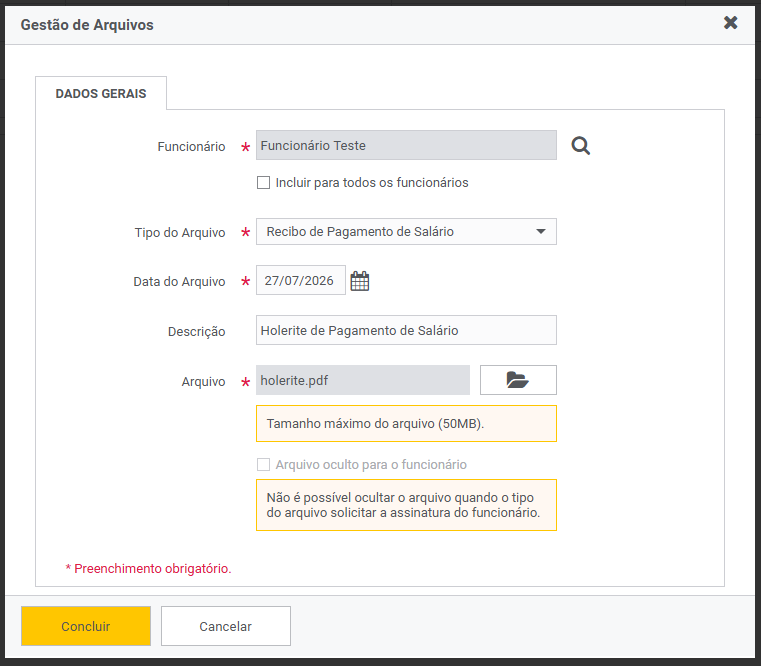761x666 pixels.
Task: Browse for file with folder icon button
Action: click(x=518, y=380)
